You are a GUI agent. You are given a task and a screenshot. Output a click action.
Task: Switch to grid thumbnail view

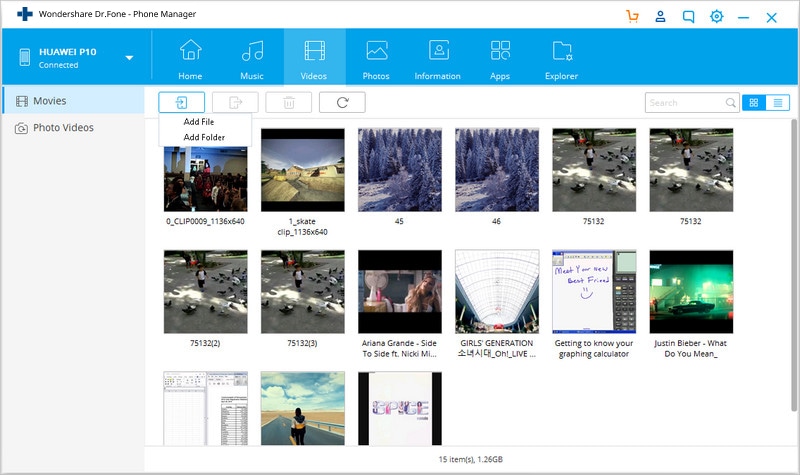click(x=754, y=103)
